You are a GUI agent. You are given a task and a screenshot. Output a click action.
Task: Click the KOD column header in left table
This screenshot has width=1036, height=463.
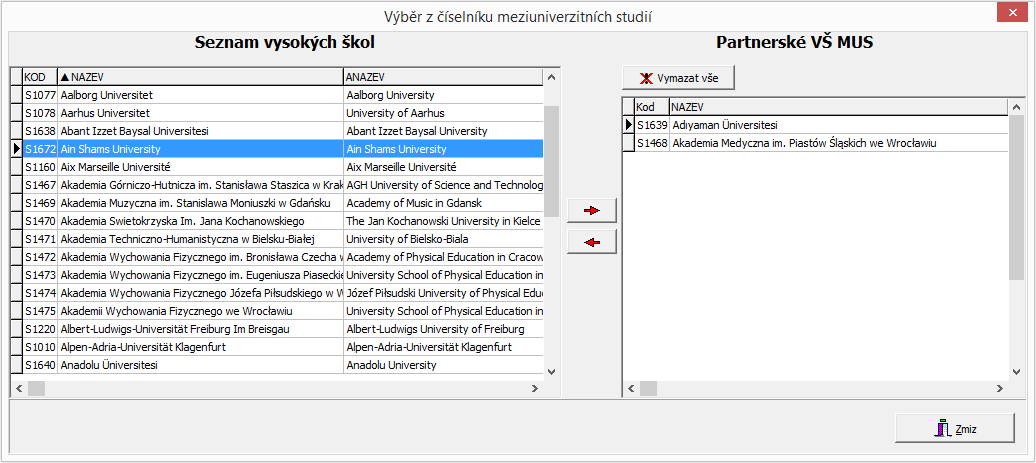[39, 77]
